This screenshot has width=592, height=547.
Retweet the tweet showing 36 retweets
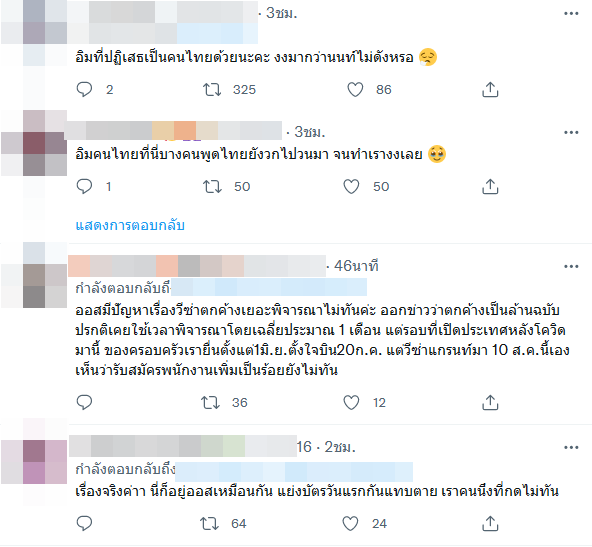pos(210,402)
